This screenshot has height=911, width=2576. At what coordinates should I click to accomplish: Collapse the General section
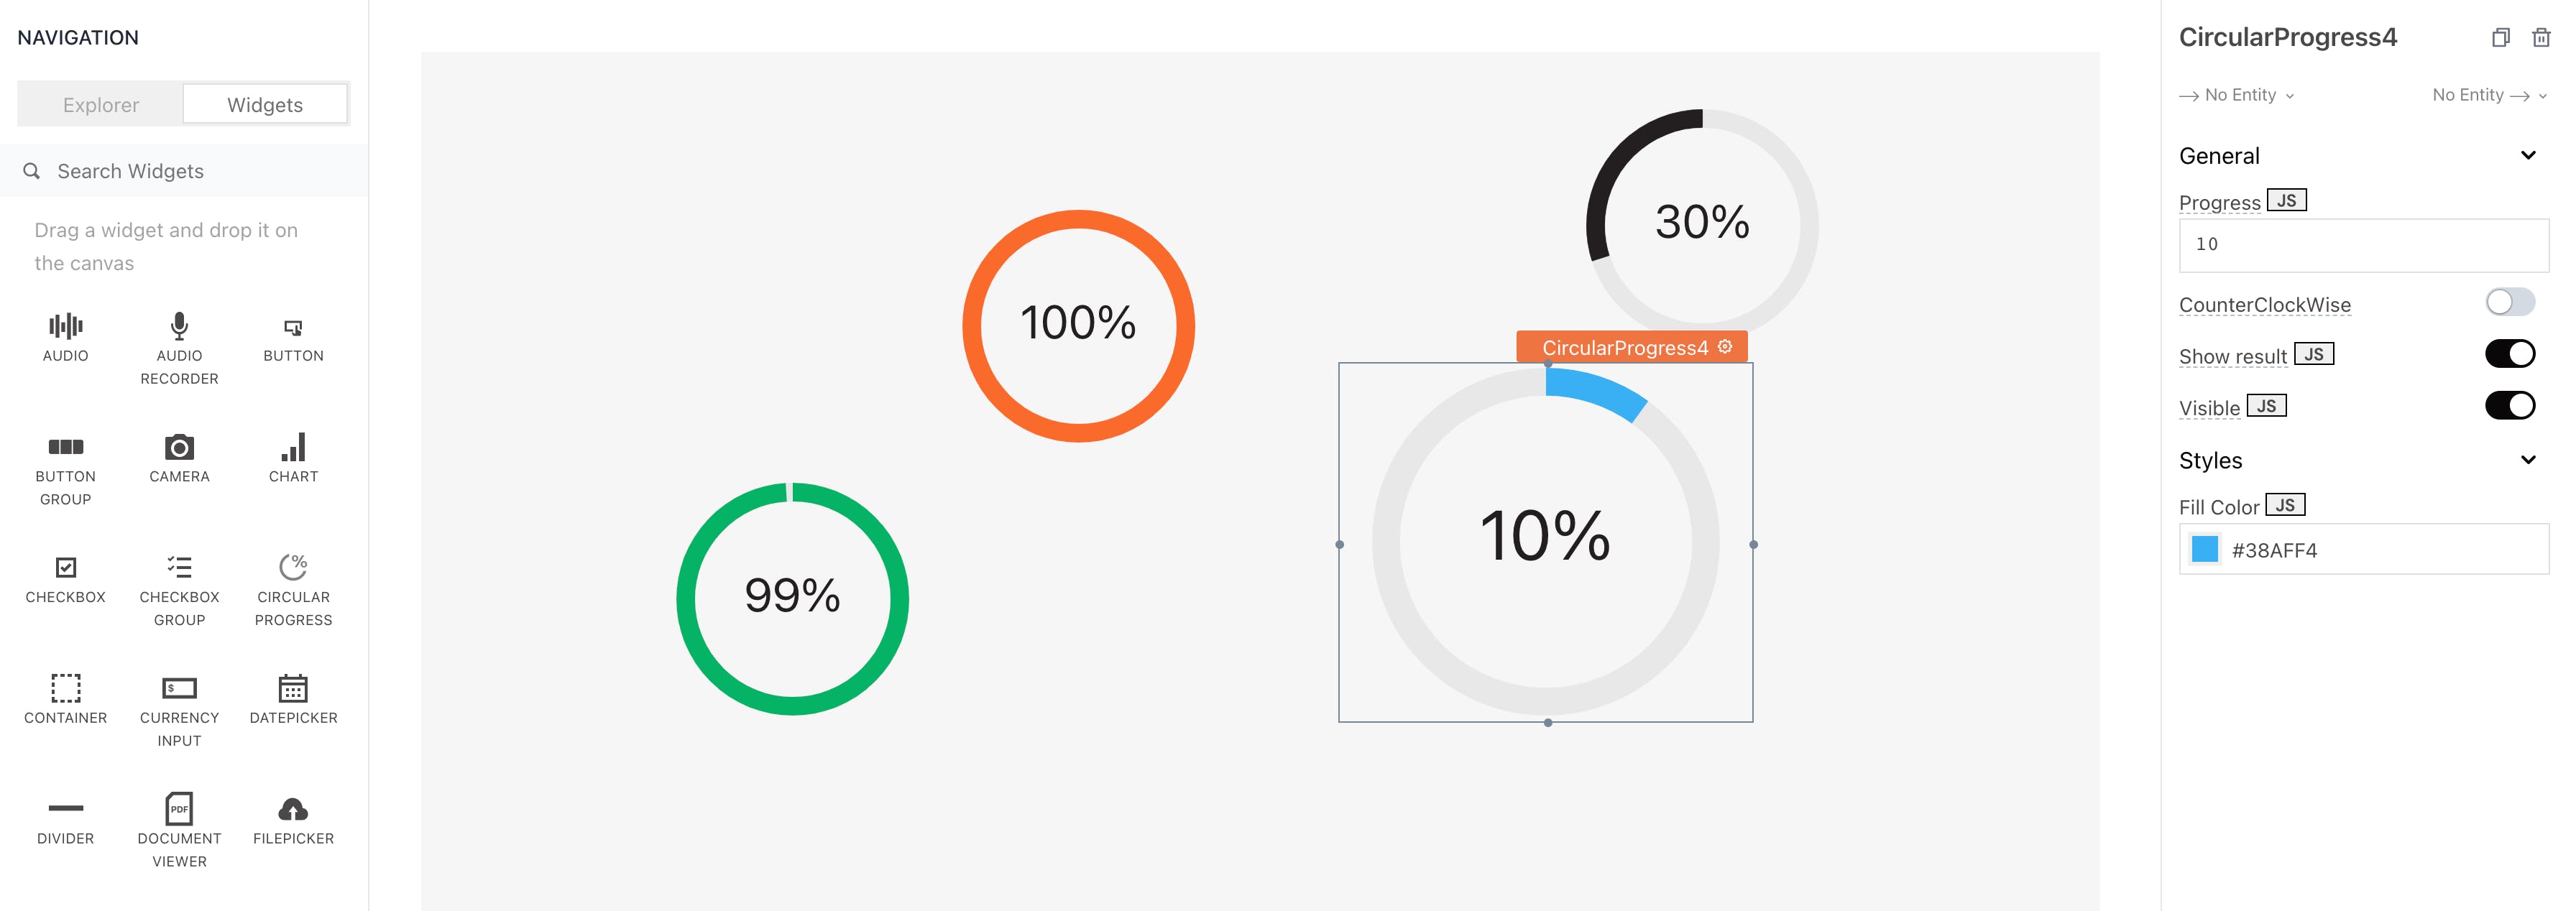[2527, 156]
